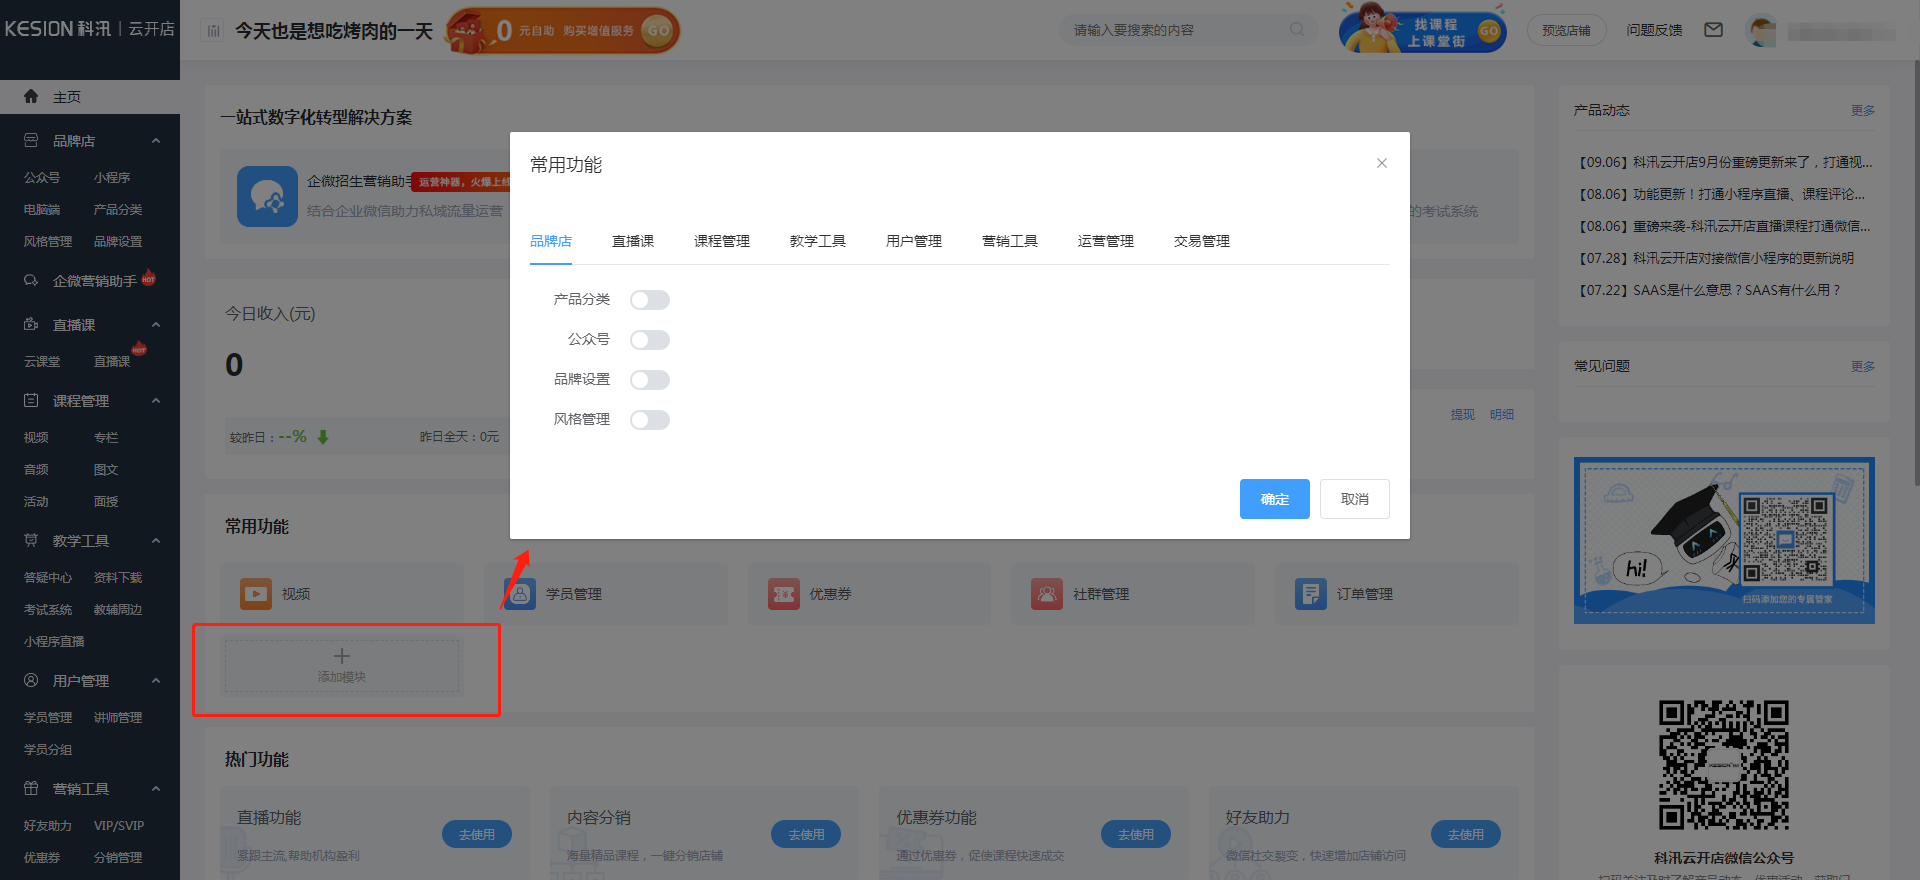
Task: Open 讲师管理 in the sidebar
Action: pyautogui.click(x=118, y=717)
